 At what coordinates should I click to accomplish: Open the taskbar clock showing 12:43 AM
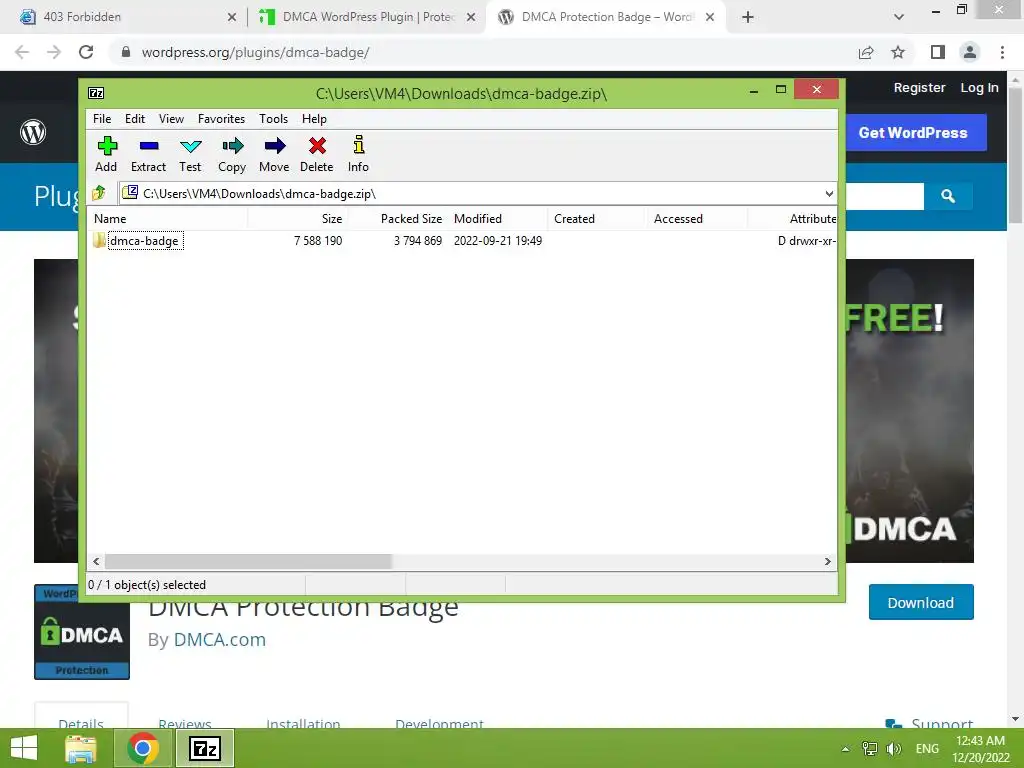(980, 748)
